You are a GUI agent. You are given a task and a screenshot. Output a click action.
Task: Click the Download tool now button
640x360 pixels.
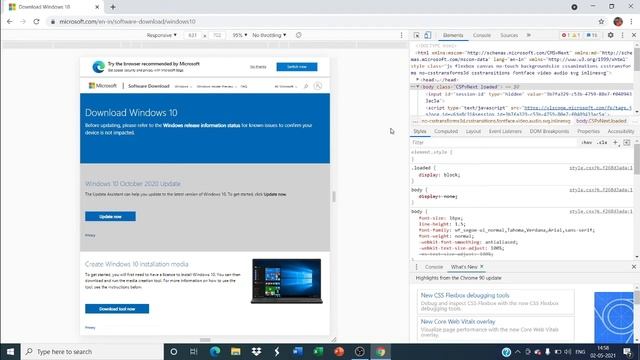pos(117,309)
